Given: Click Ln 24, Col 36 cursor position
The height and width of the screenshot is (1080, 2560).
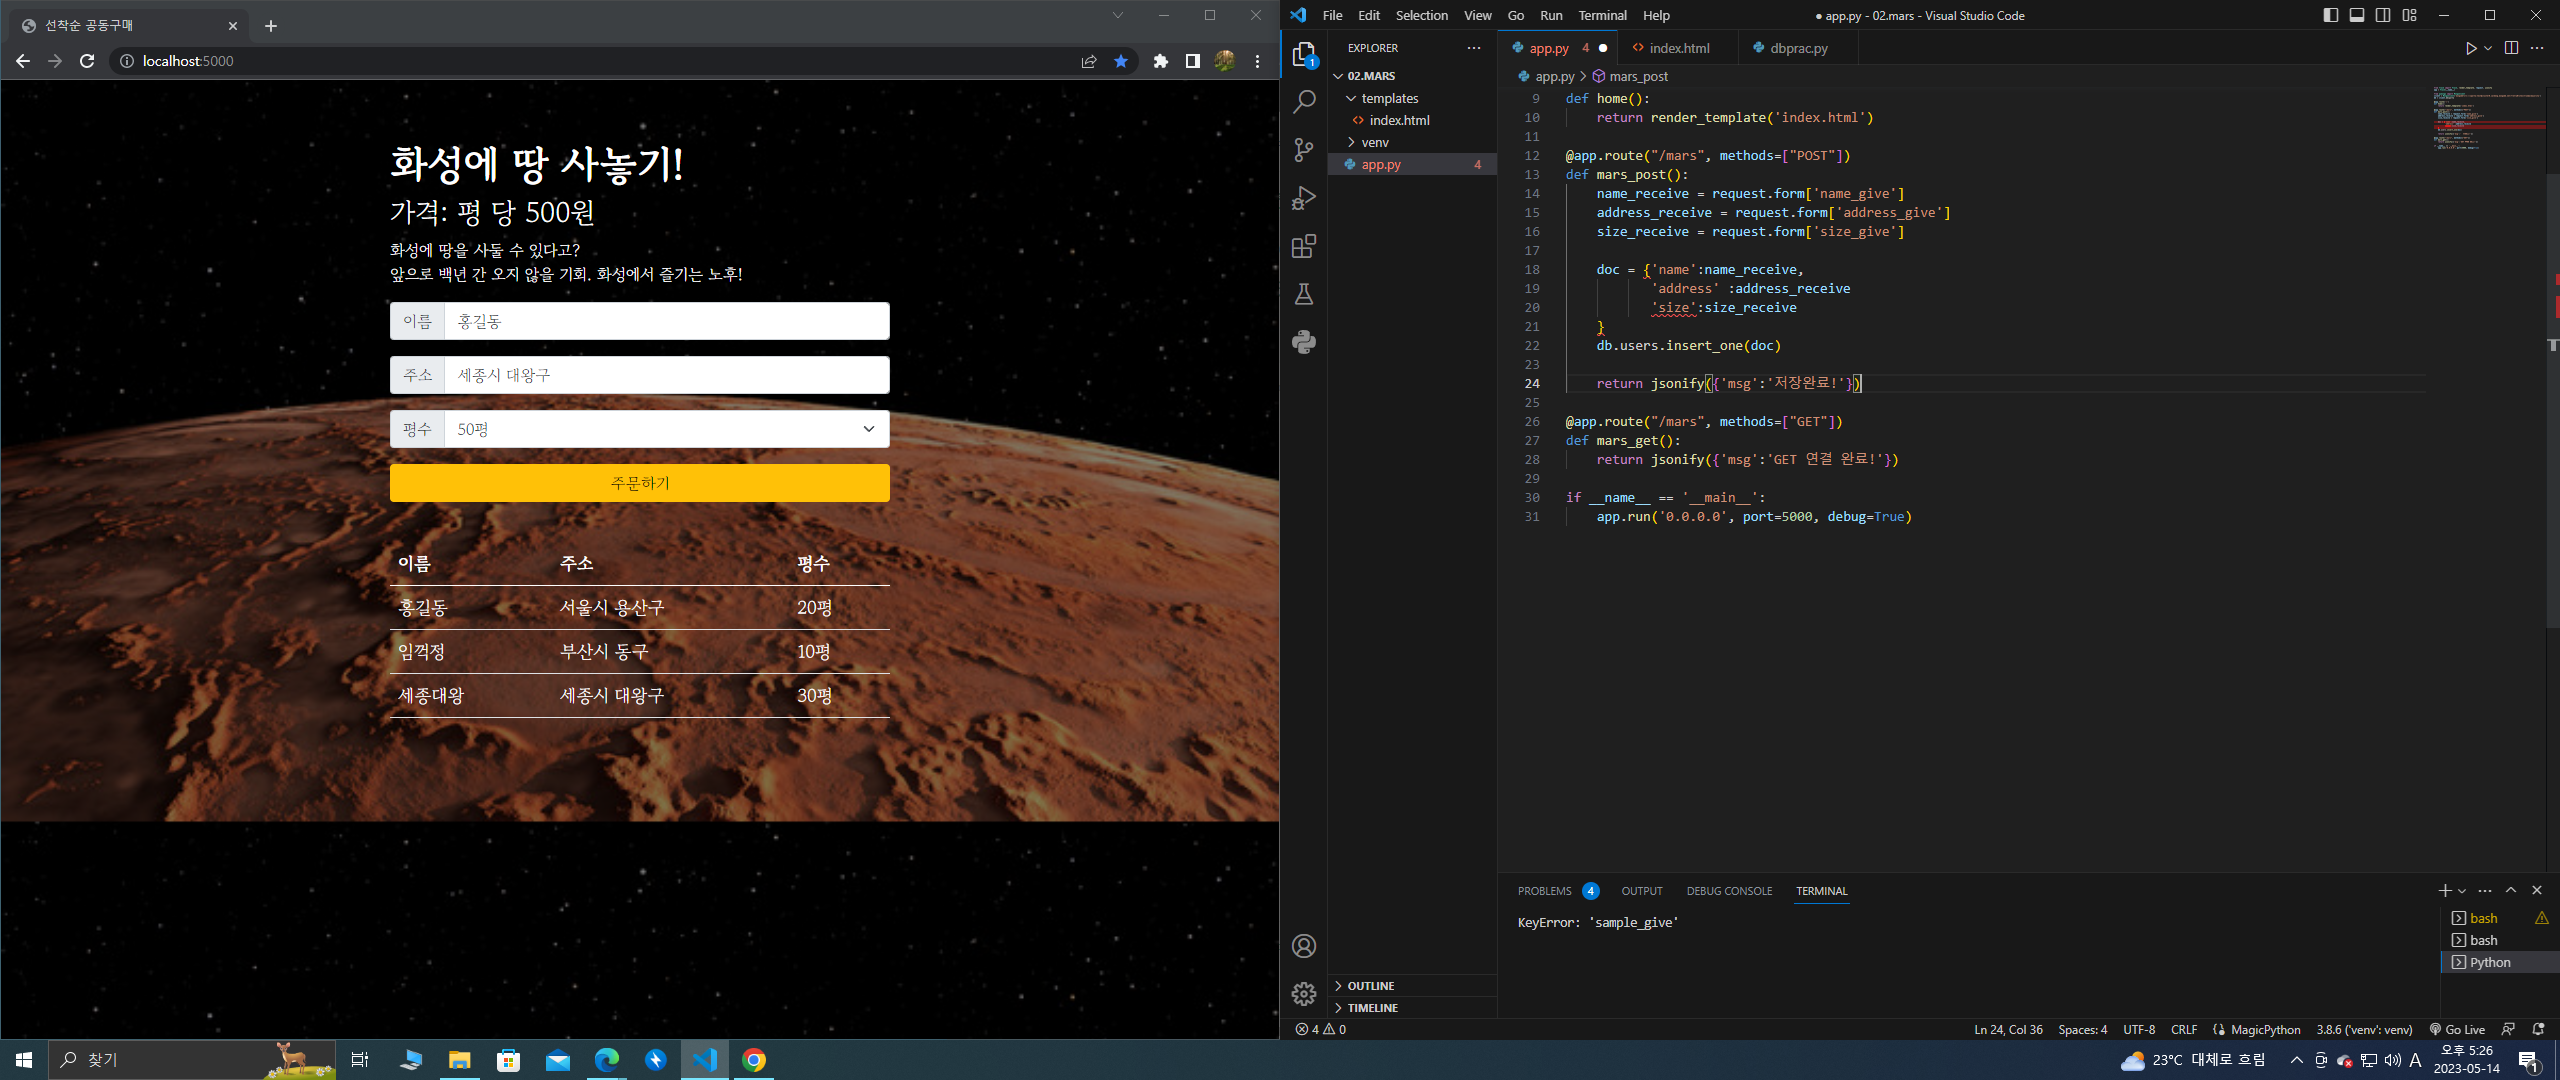Looking at the screenshot, I should click(2008, 1029).
